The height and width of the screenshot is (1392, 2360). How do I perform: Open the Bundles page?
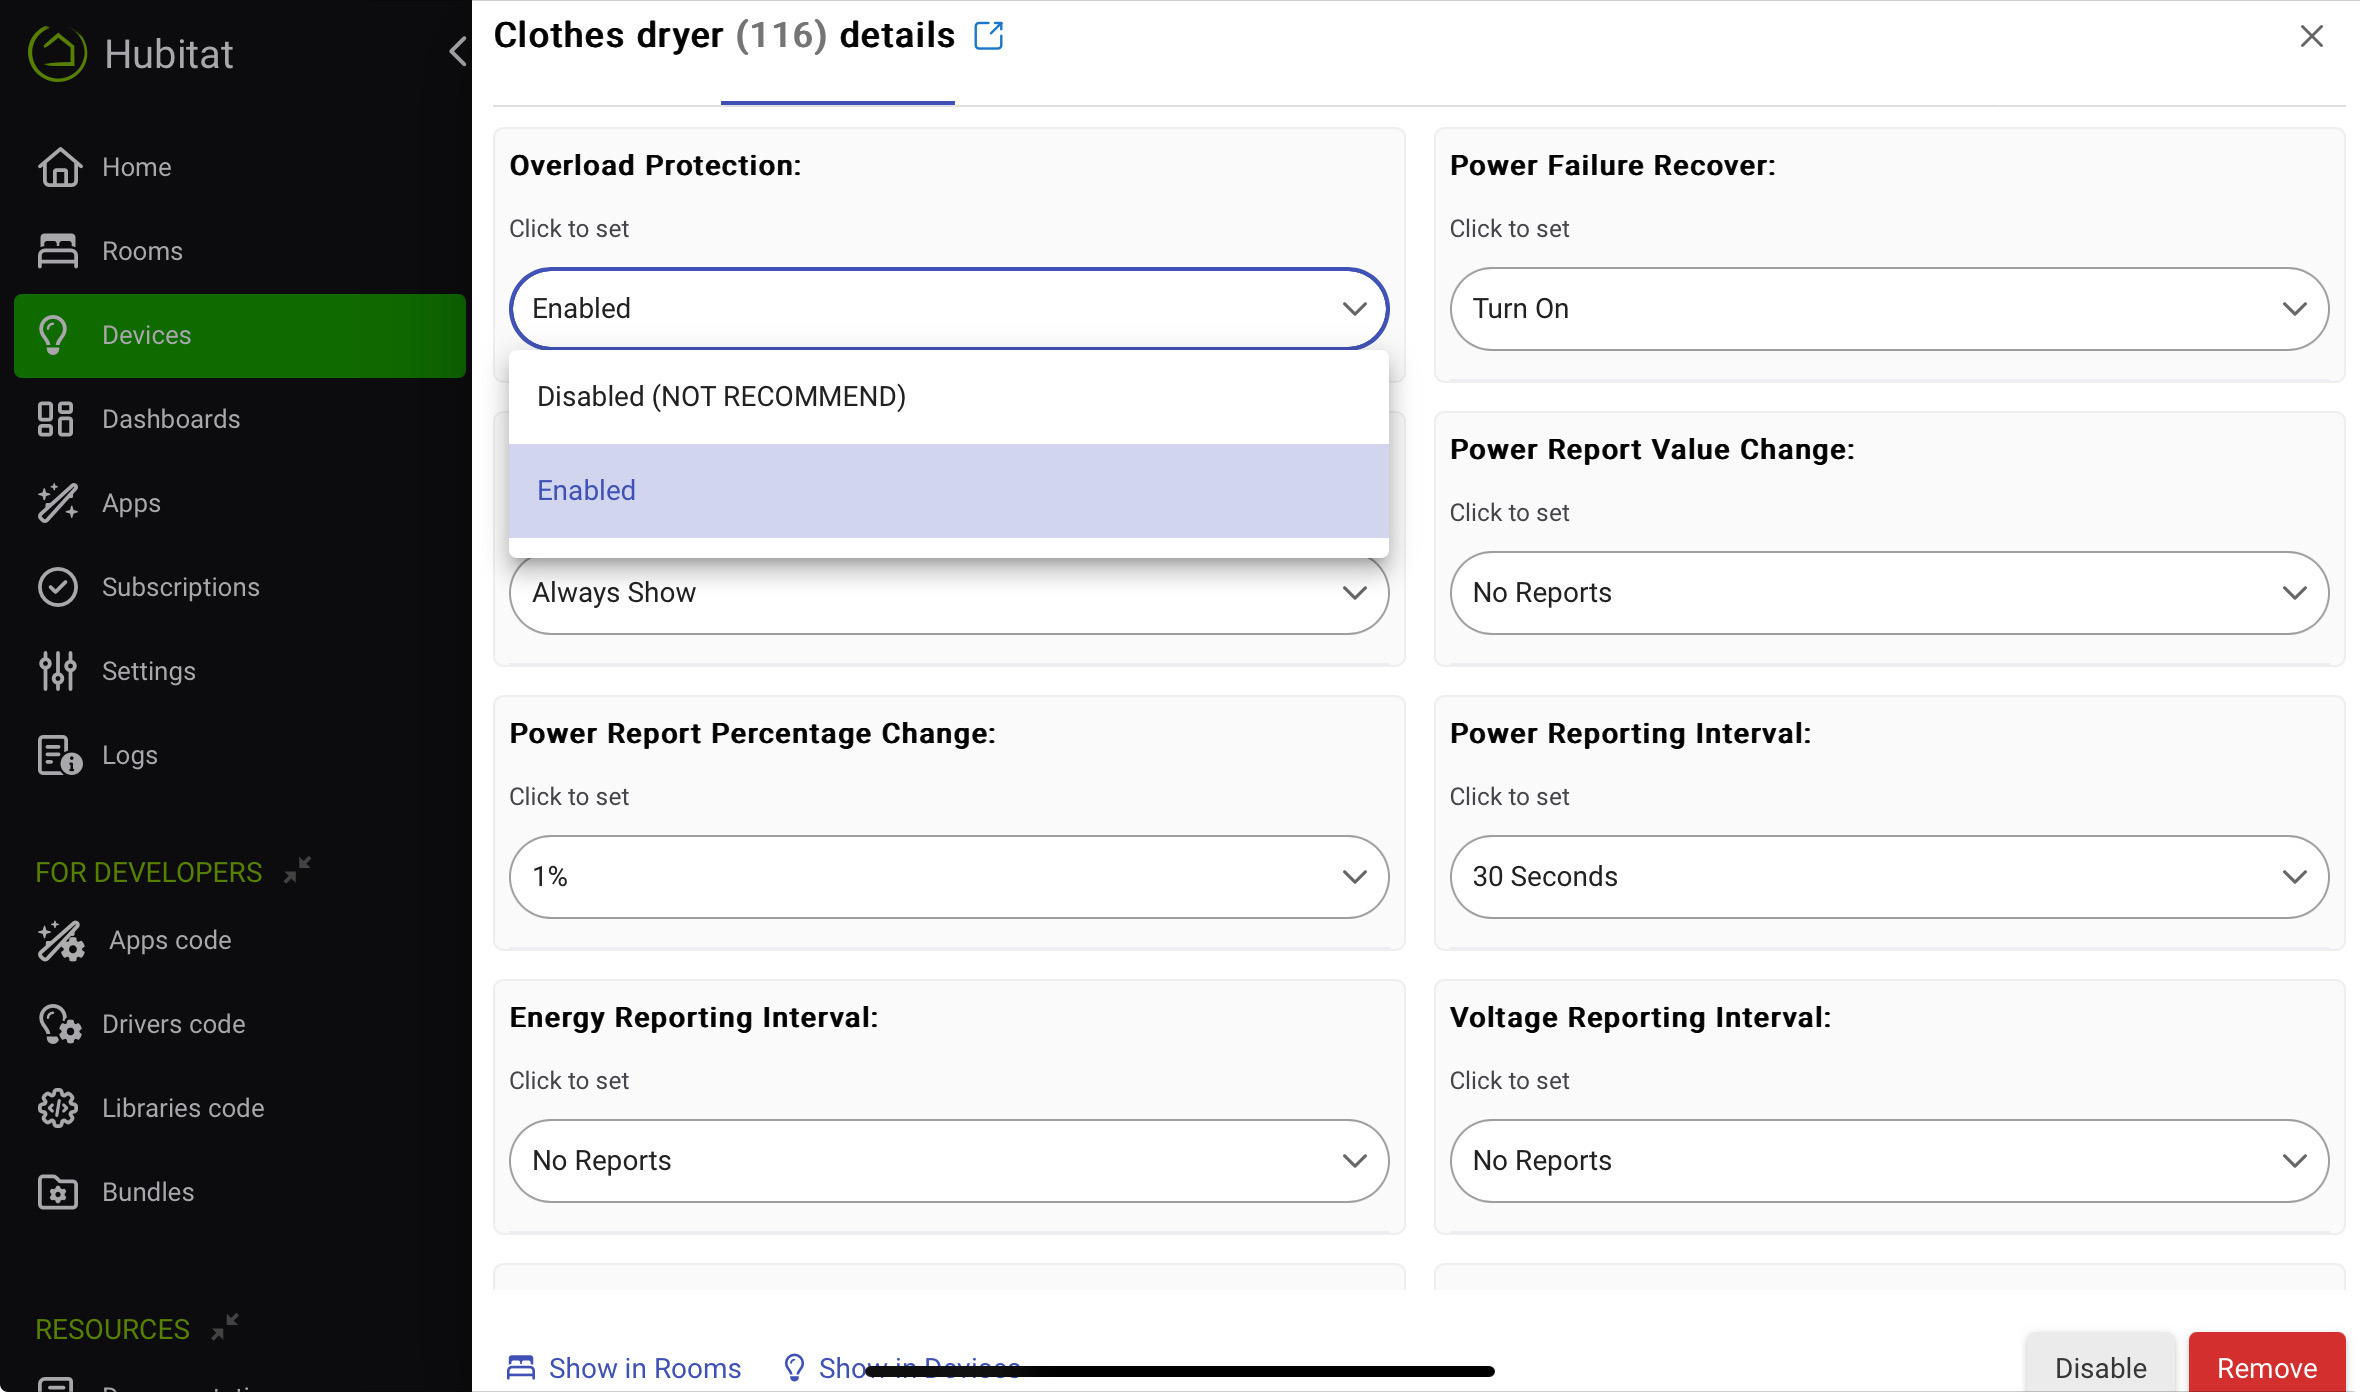click(148, 1192)
